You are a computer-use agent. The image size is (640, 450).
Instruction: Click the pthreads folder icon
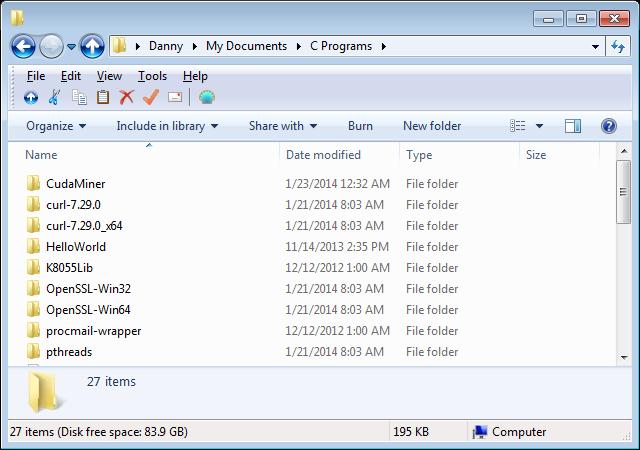[33, 352]
